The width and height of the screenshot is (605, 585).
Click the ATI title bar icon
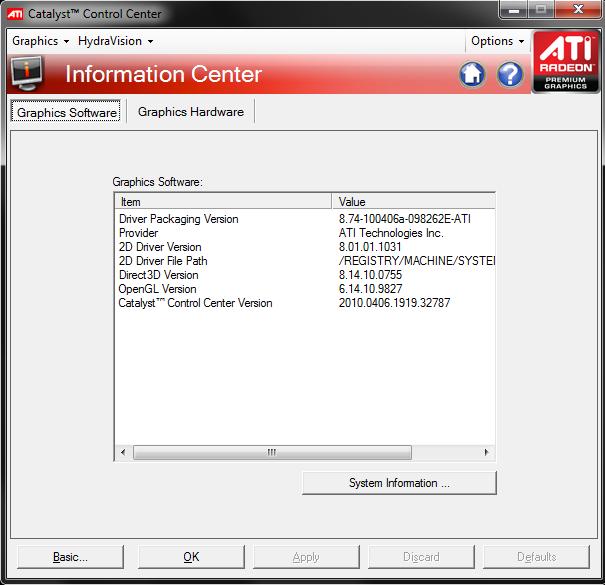click(x=15, y=14)
